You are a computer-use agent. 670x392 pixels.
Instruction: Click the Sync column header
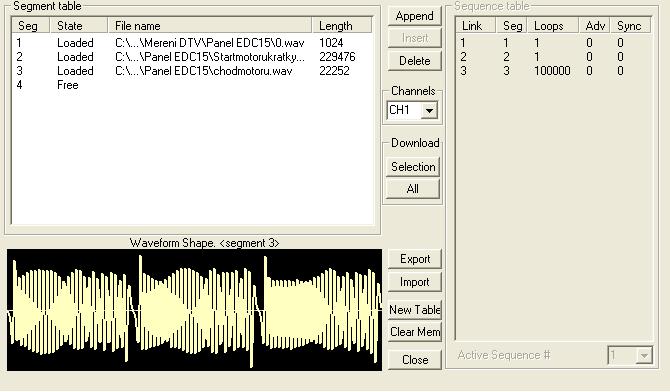coord(631,26)
